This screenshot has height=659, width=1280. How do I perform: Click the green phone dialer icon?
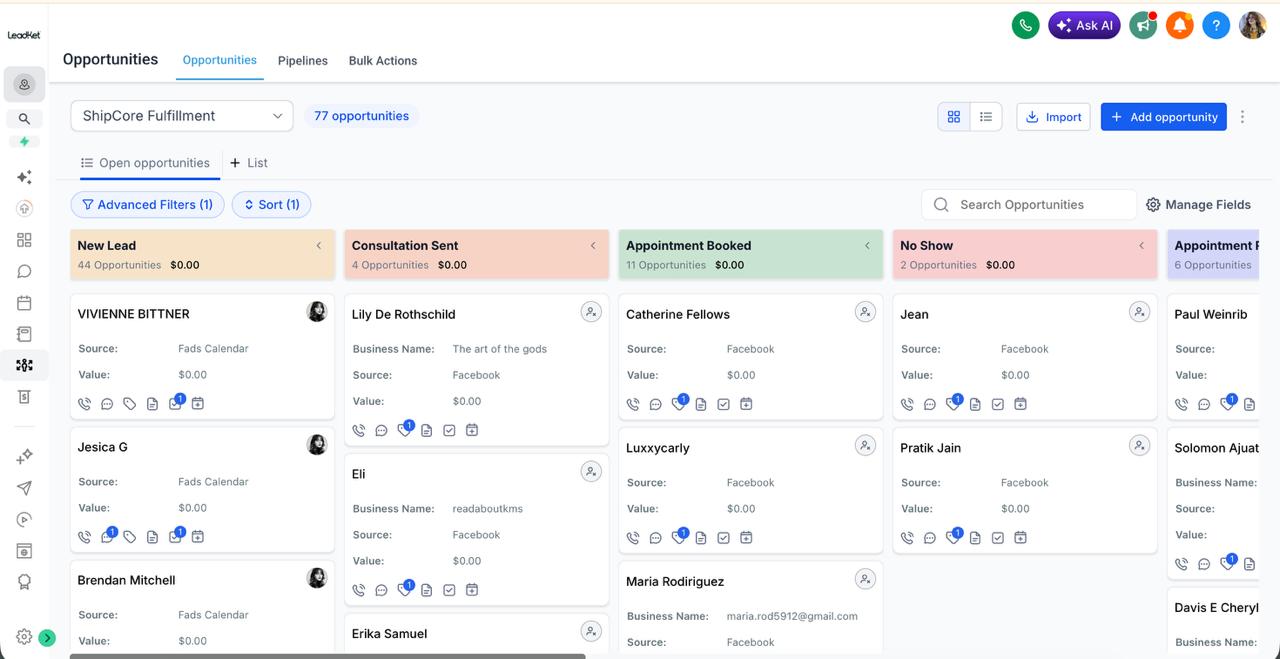click(1025, 26)
